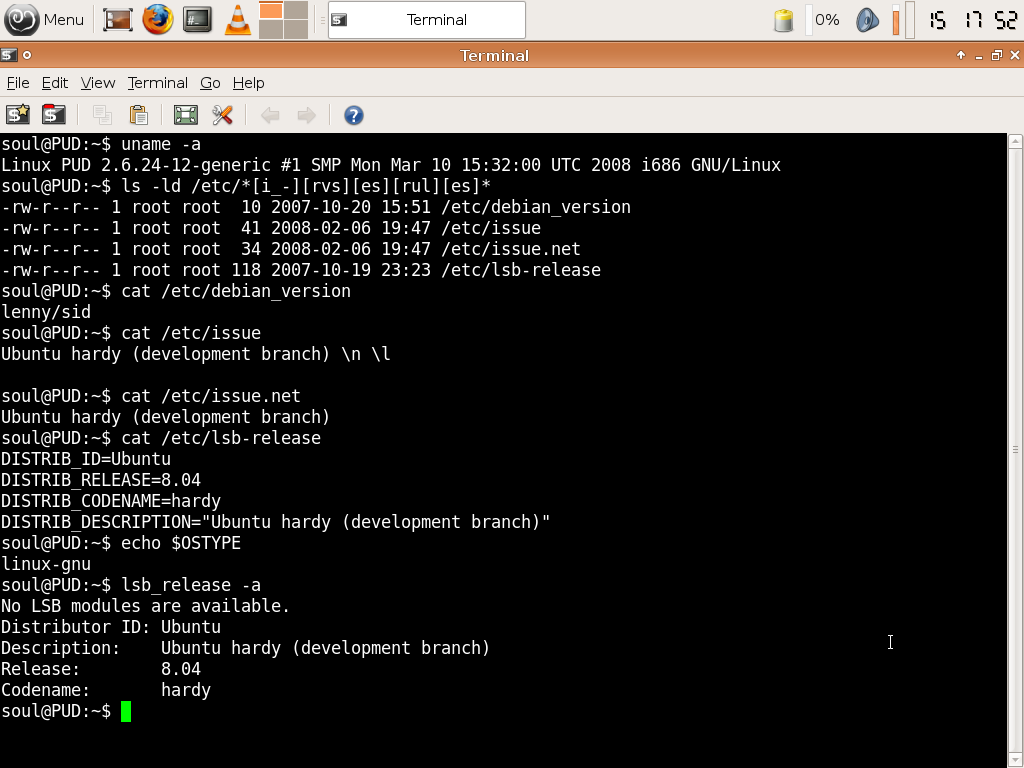Screen dimensions: 1024x768
Task: Select Terminal taskbar window button
Action: pos(426,20)
